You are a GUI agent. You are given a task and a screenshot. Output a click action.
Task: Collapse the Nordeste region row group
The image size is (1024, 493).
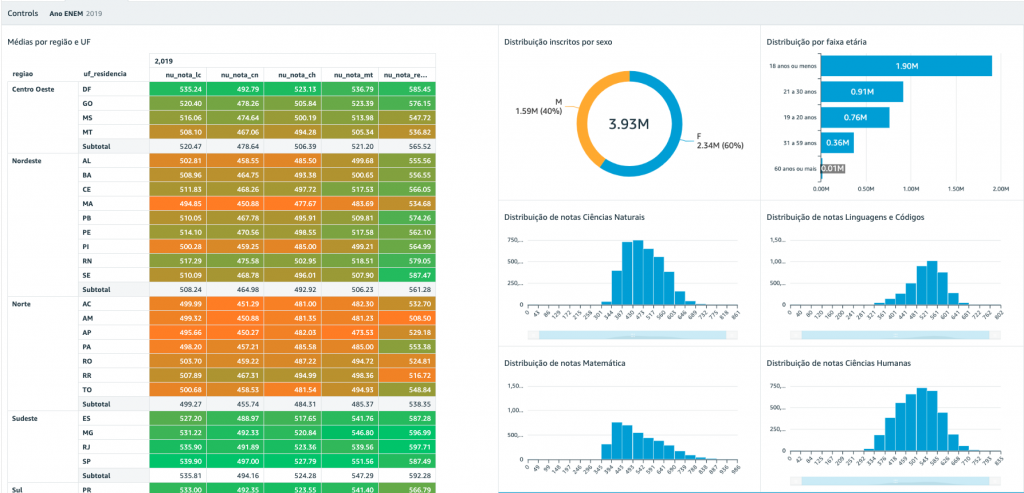point(27,160)
